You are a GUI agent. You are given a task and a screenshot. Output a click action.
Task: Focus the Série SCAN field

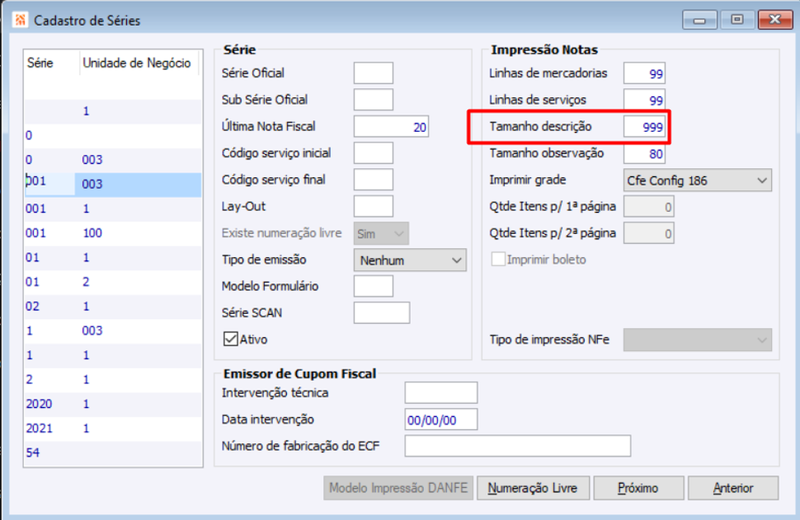pyautogui.click(x=382, y=313)
